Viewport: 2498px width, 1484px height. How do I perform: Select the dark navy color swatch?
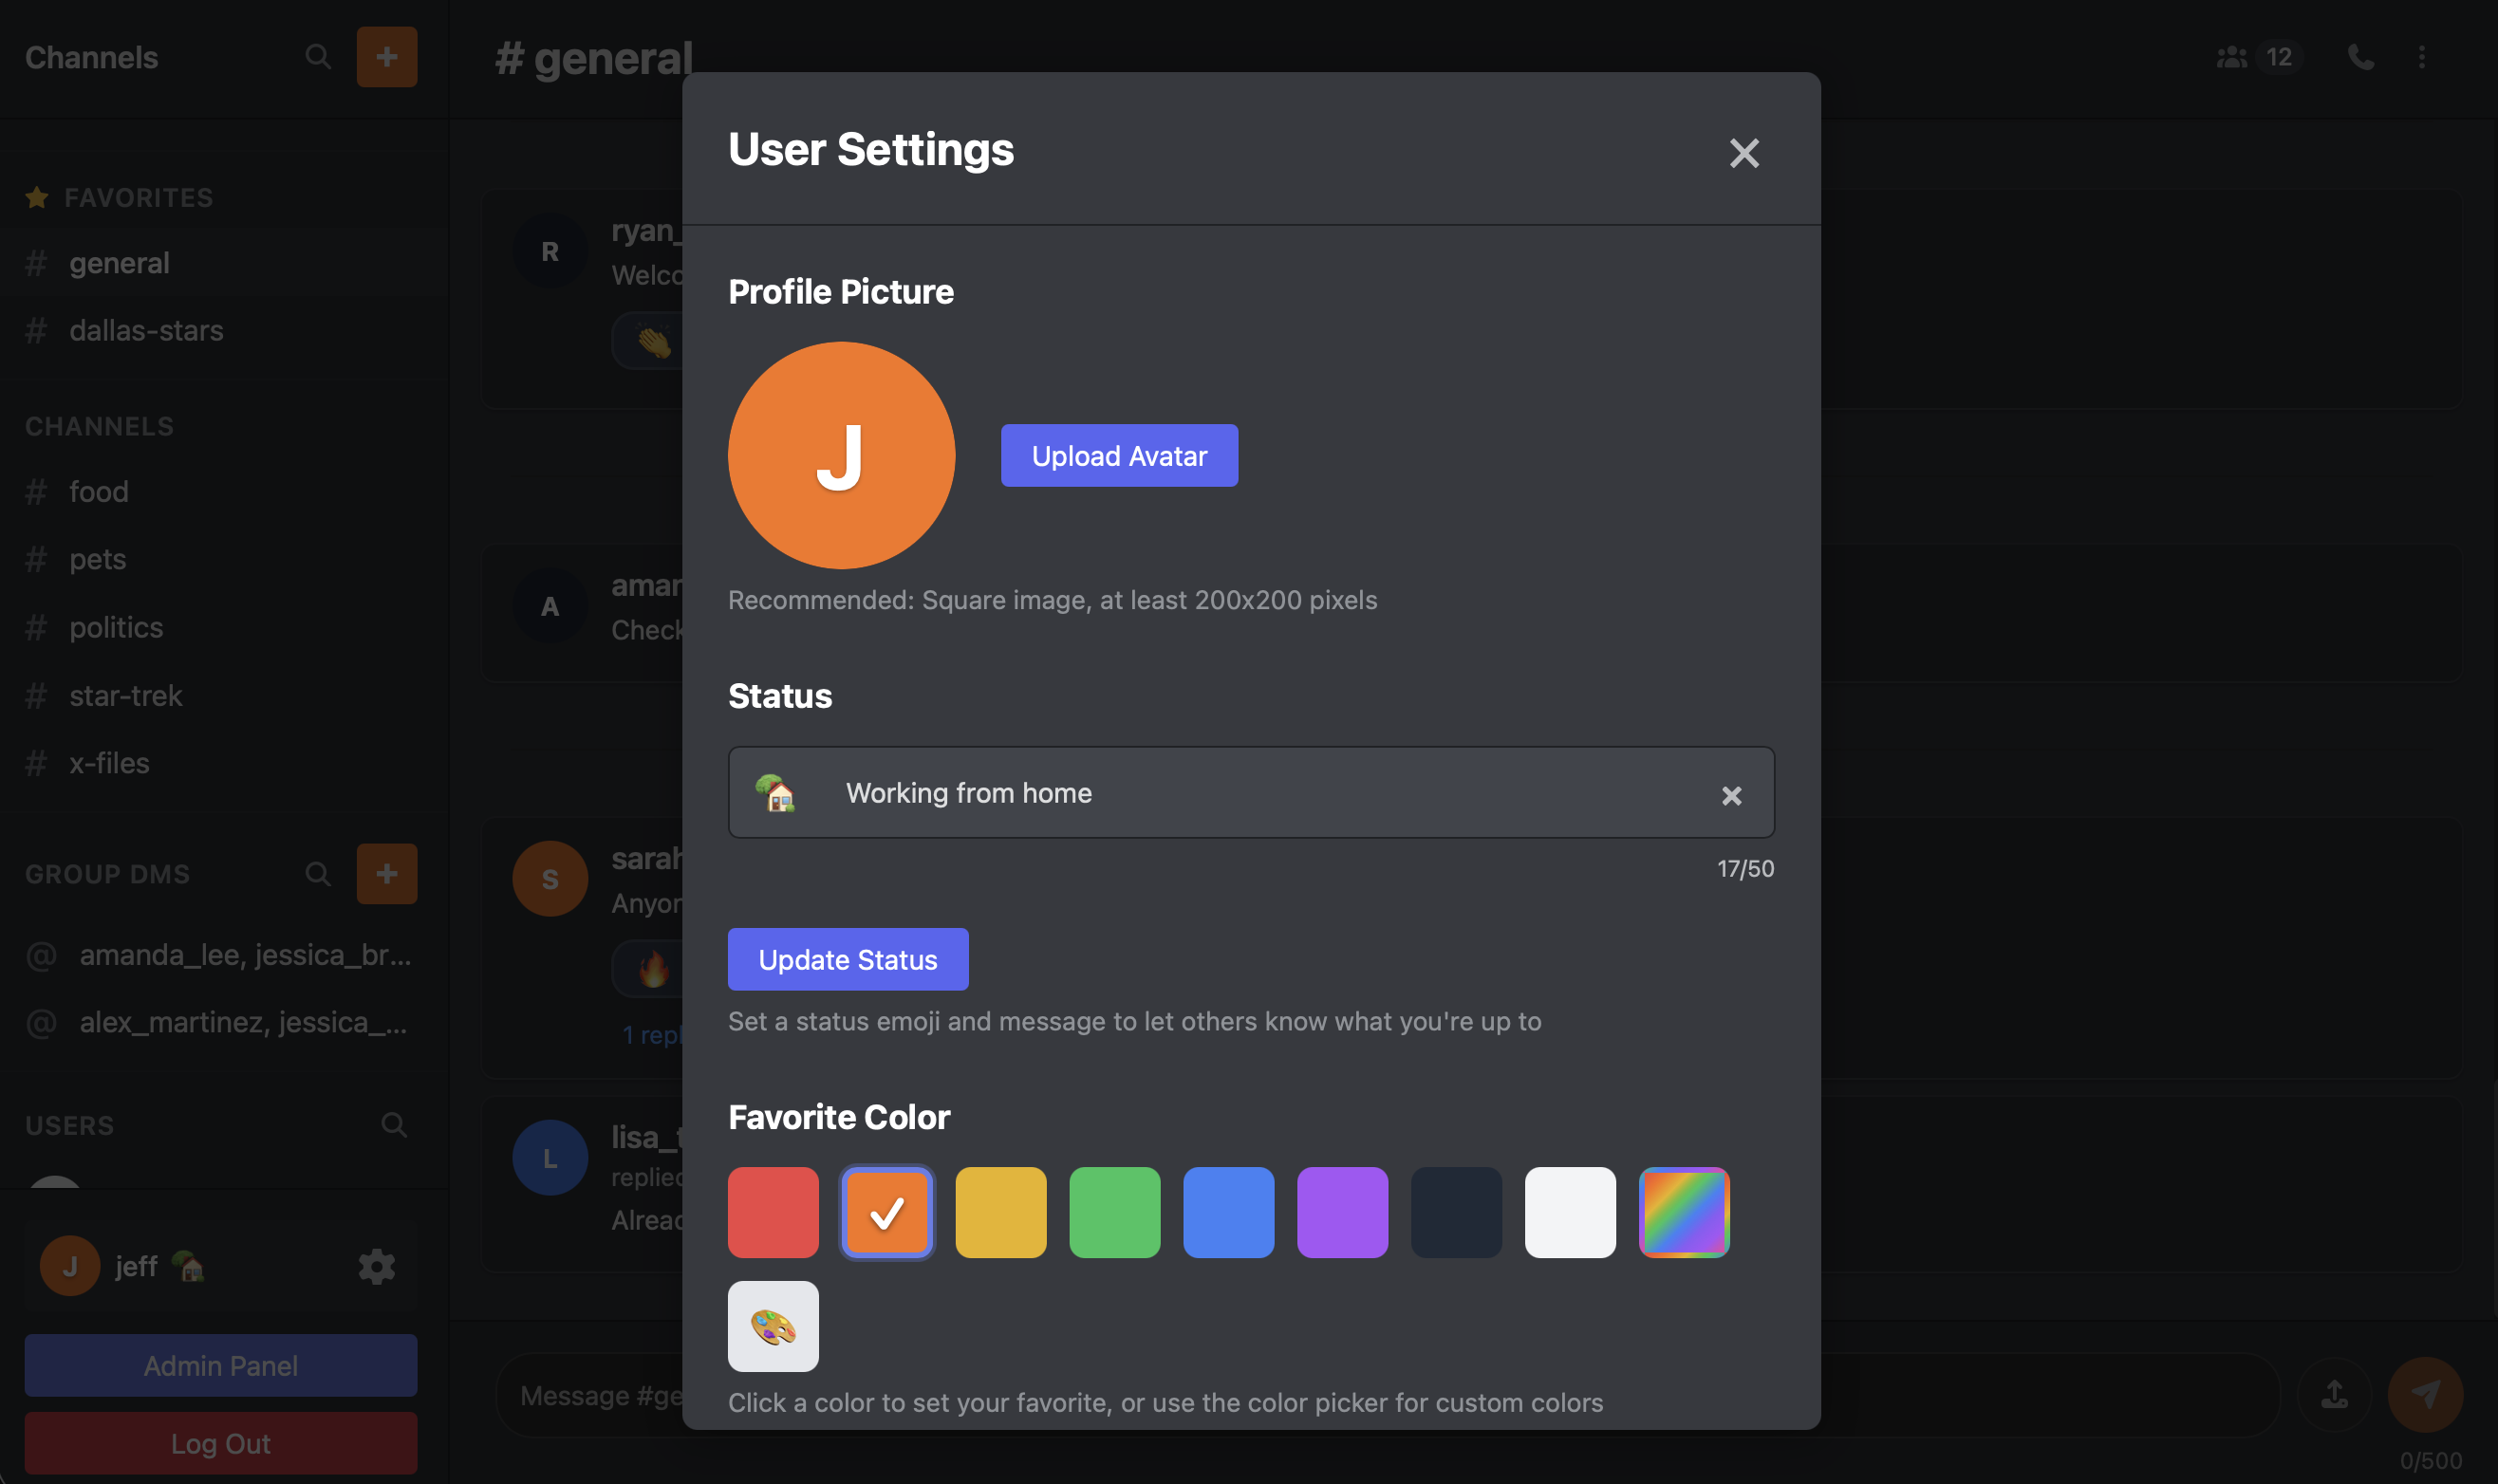(1457, 1212)
